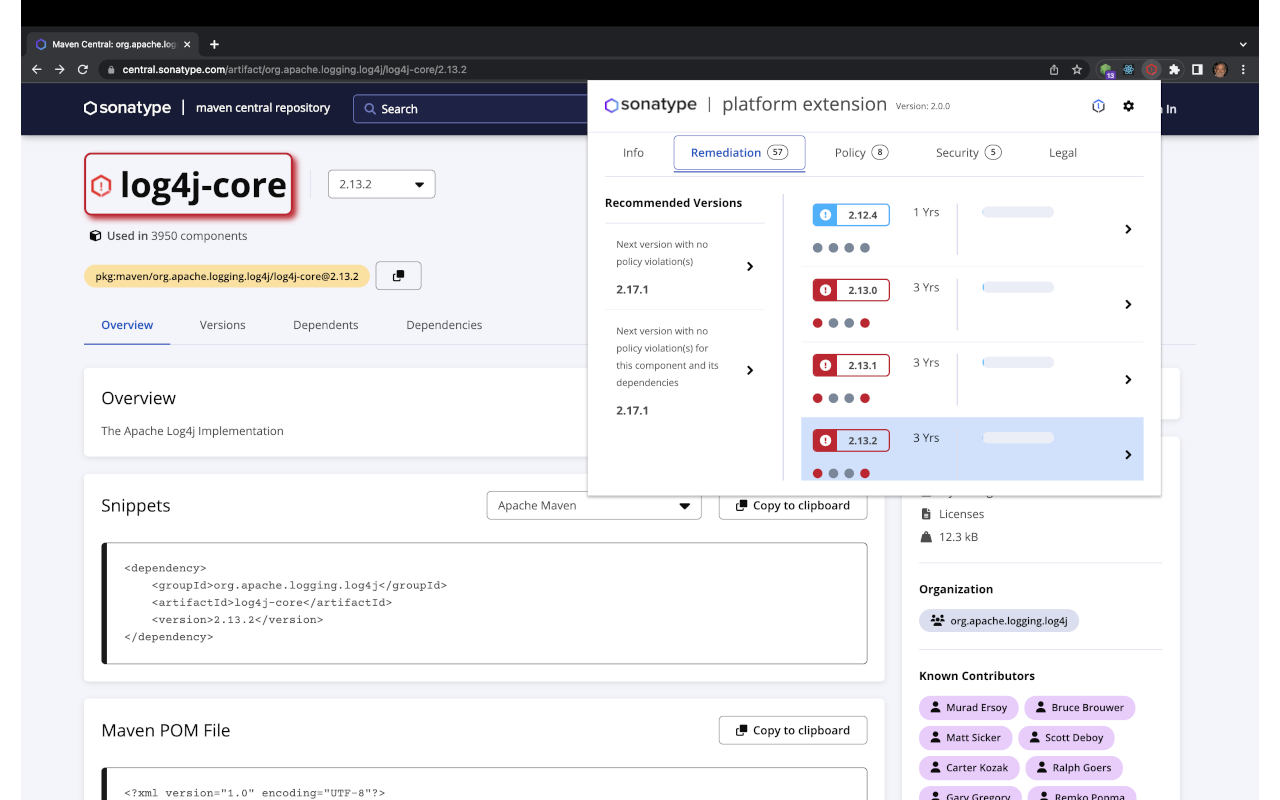
Task: Click the popularity bar for version 2.12.4
Action: click(1018, 212)
